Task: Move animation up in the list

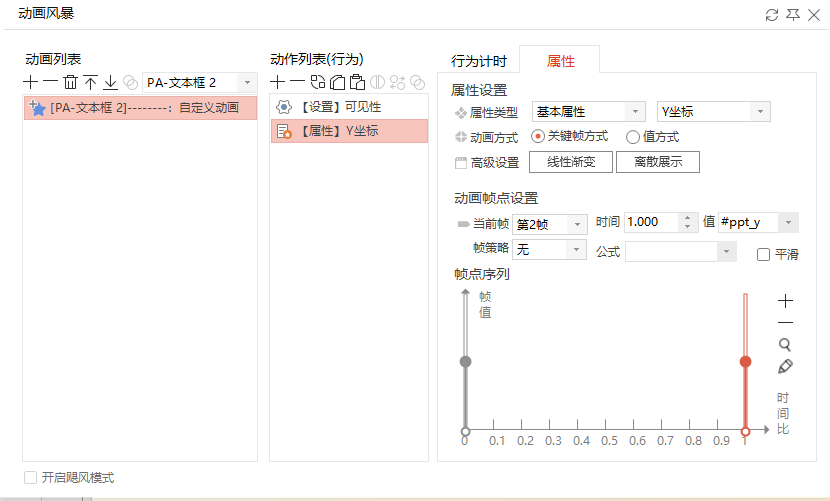Action: pos(91,82)
